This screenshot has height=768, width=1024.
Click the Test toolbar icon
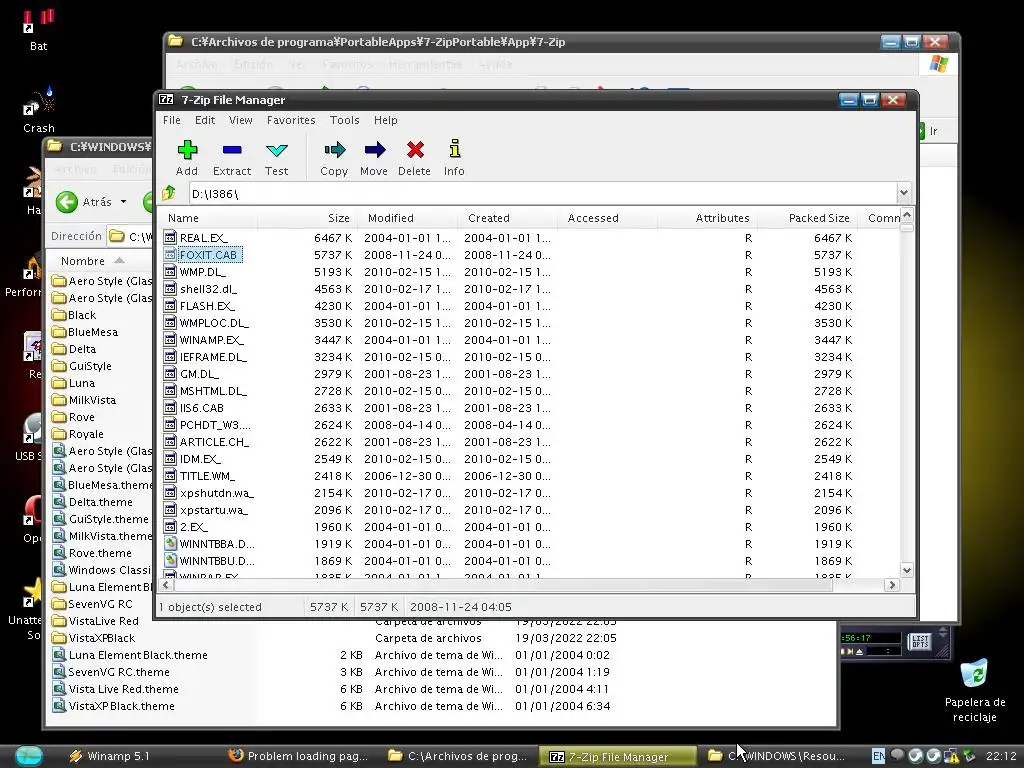tap(276, 150)
